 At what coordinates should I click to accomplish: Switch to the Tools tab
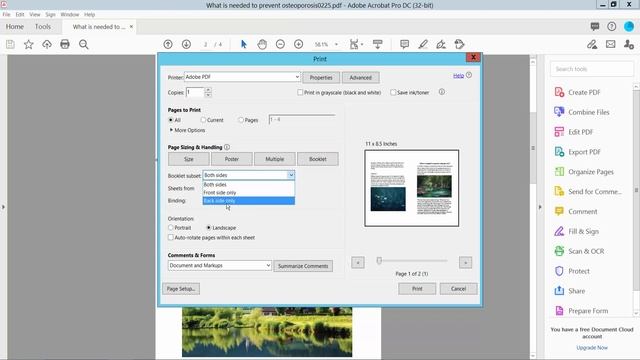pyautogui.click(x=43, y=27)
